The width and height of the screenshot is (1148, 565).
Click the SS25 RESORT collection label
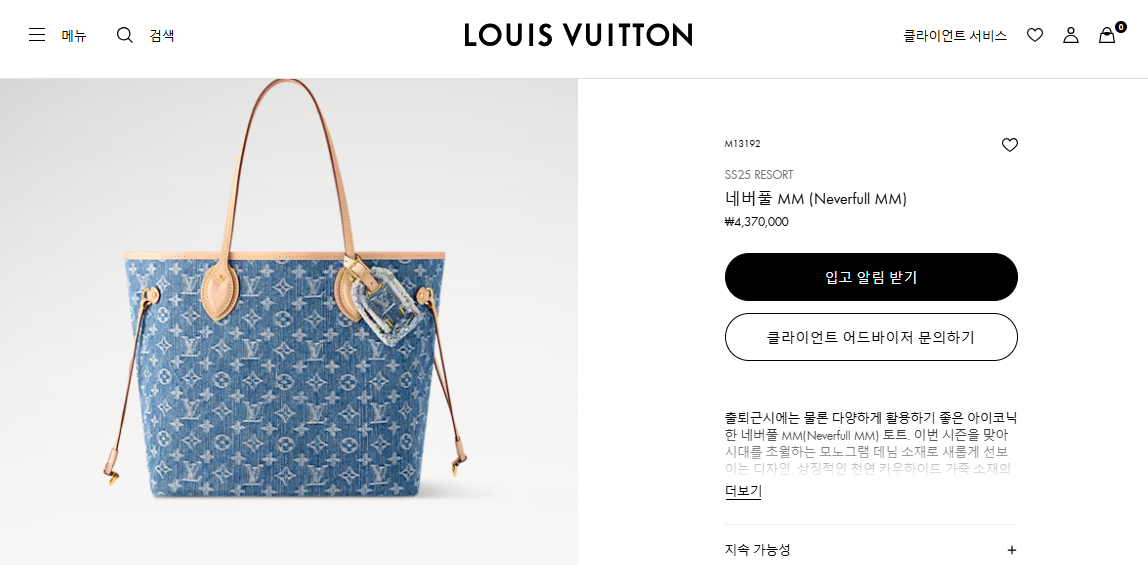(x=758, y=175)
